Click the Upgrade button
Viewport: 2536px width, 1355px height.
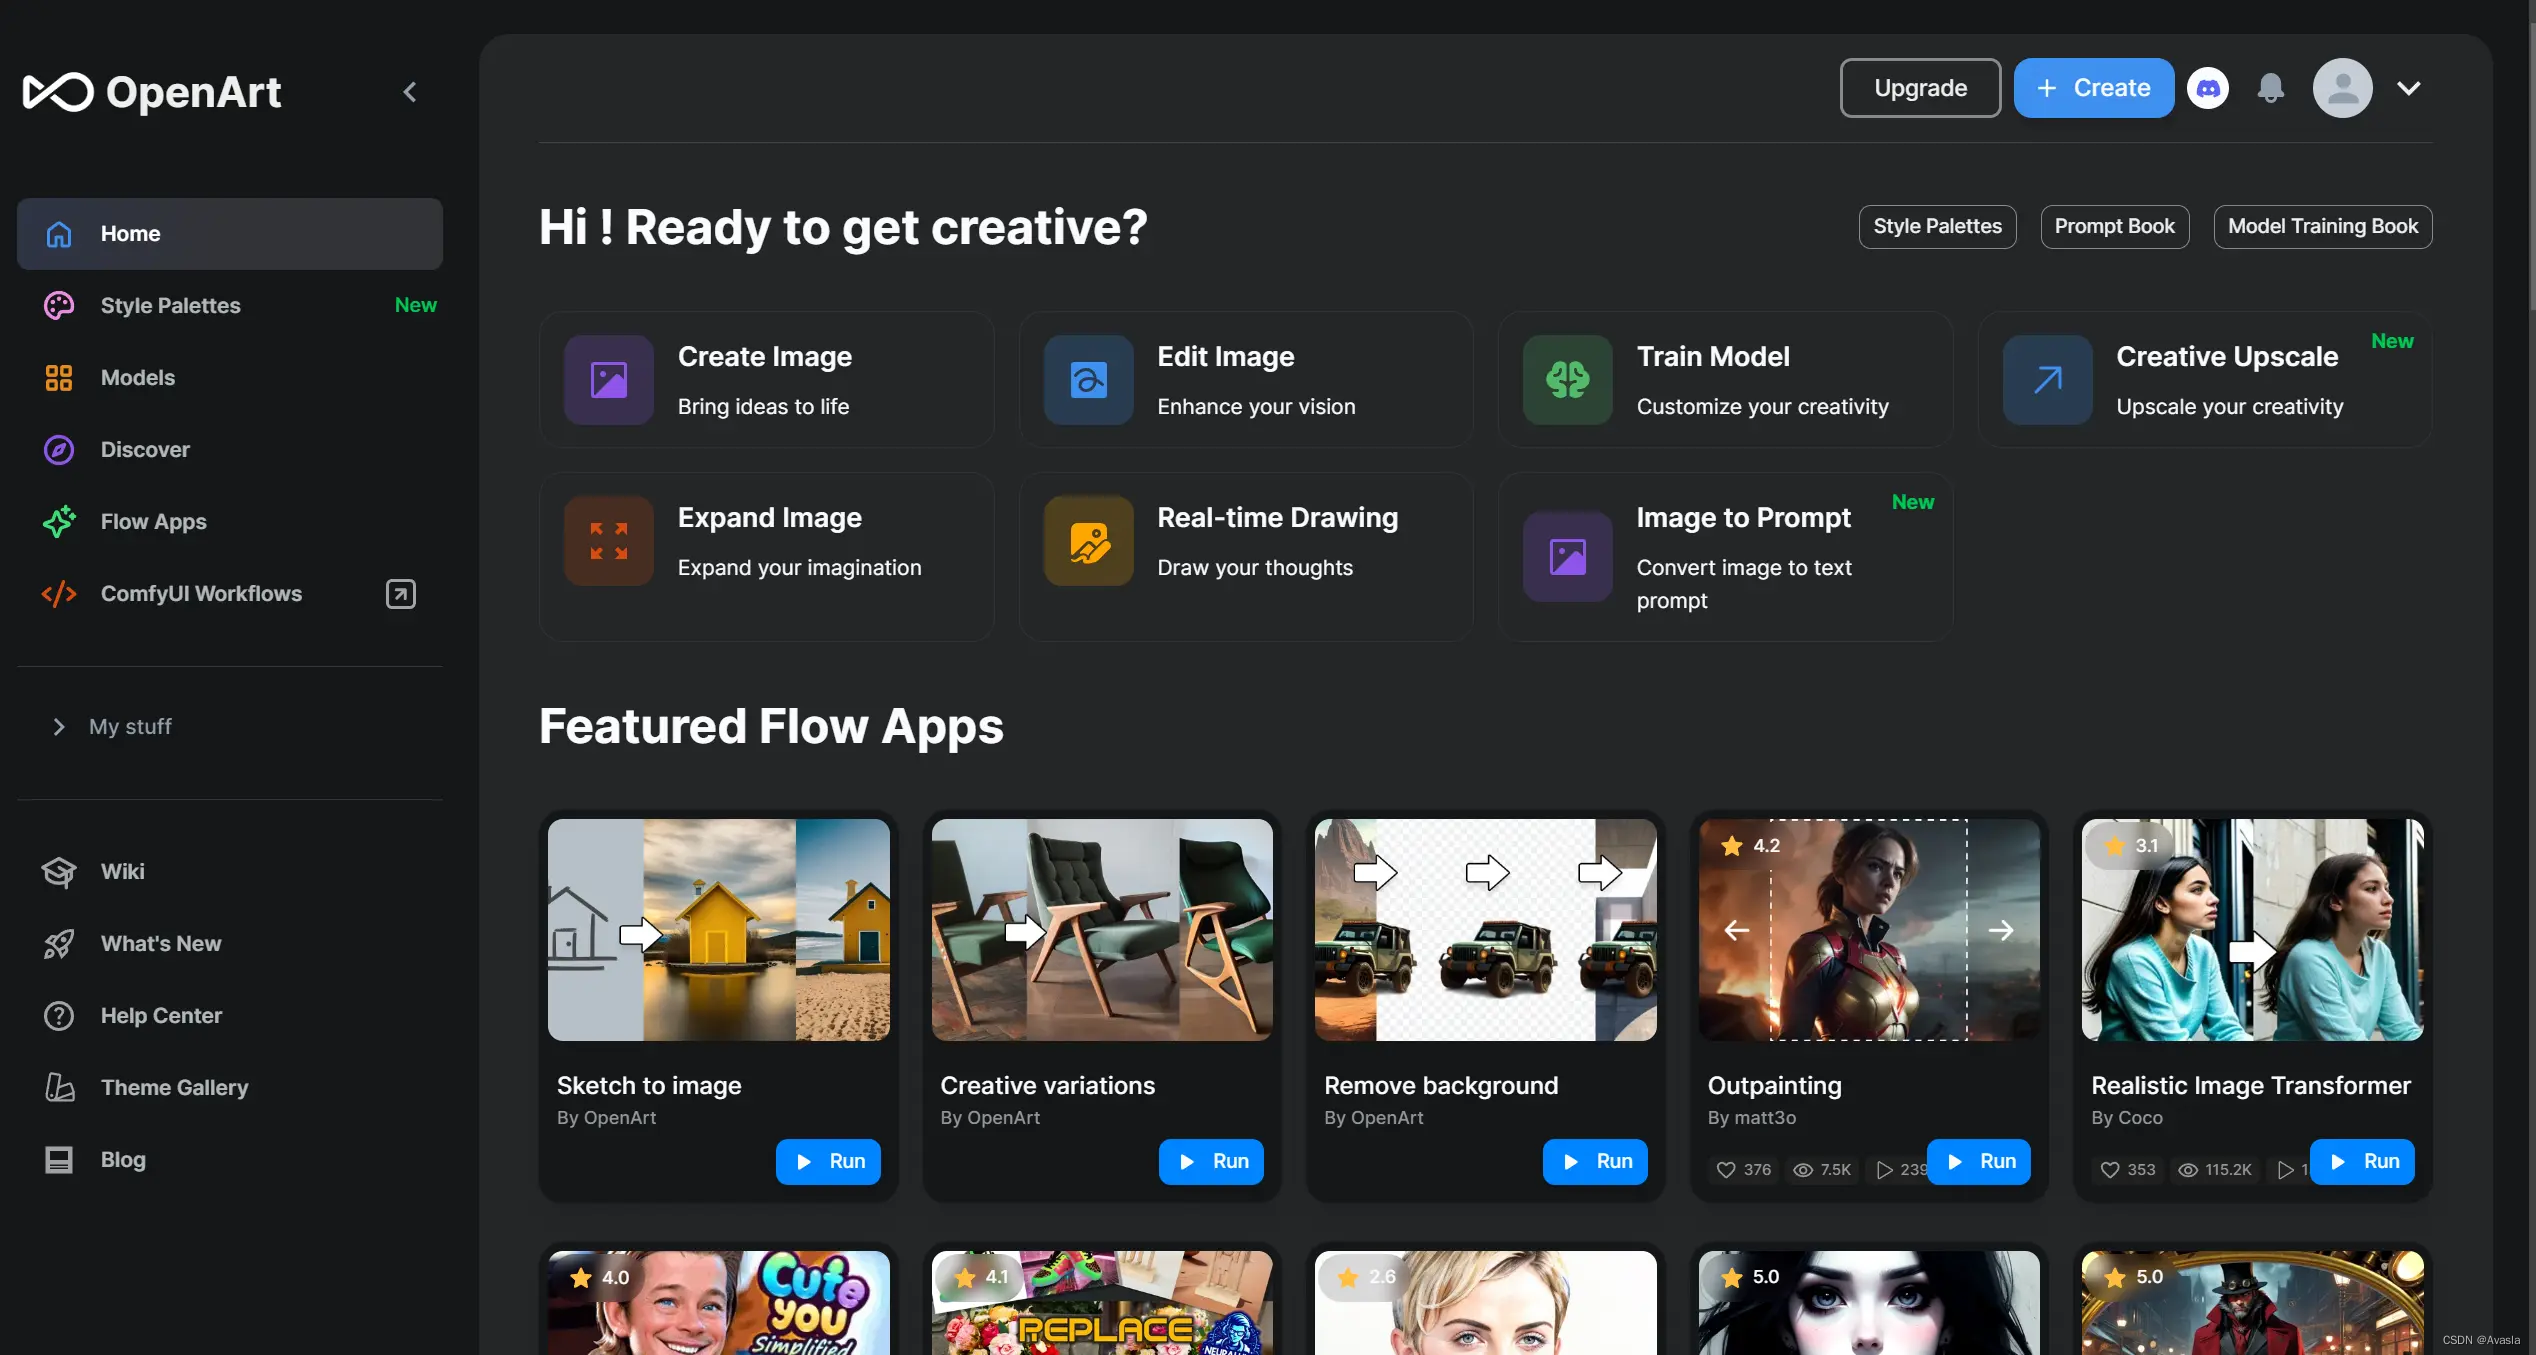[x=1920, y=88]
